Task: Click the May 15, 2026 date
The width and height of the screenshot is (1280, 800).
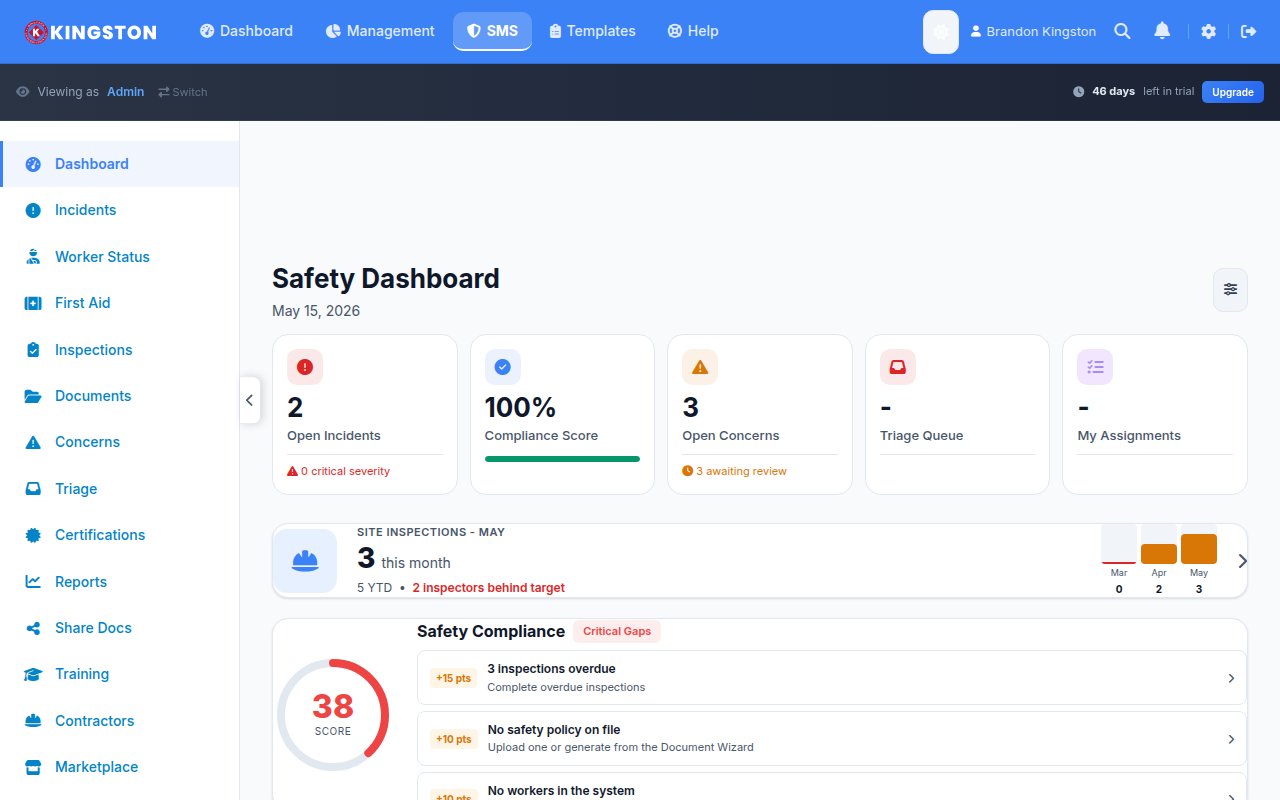Action: (x=316, y=311)
